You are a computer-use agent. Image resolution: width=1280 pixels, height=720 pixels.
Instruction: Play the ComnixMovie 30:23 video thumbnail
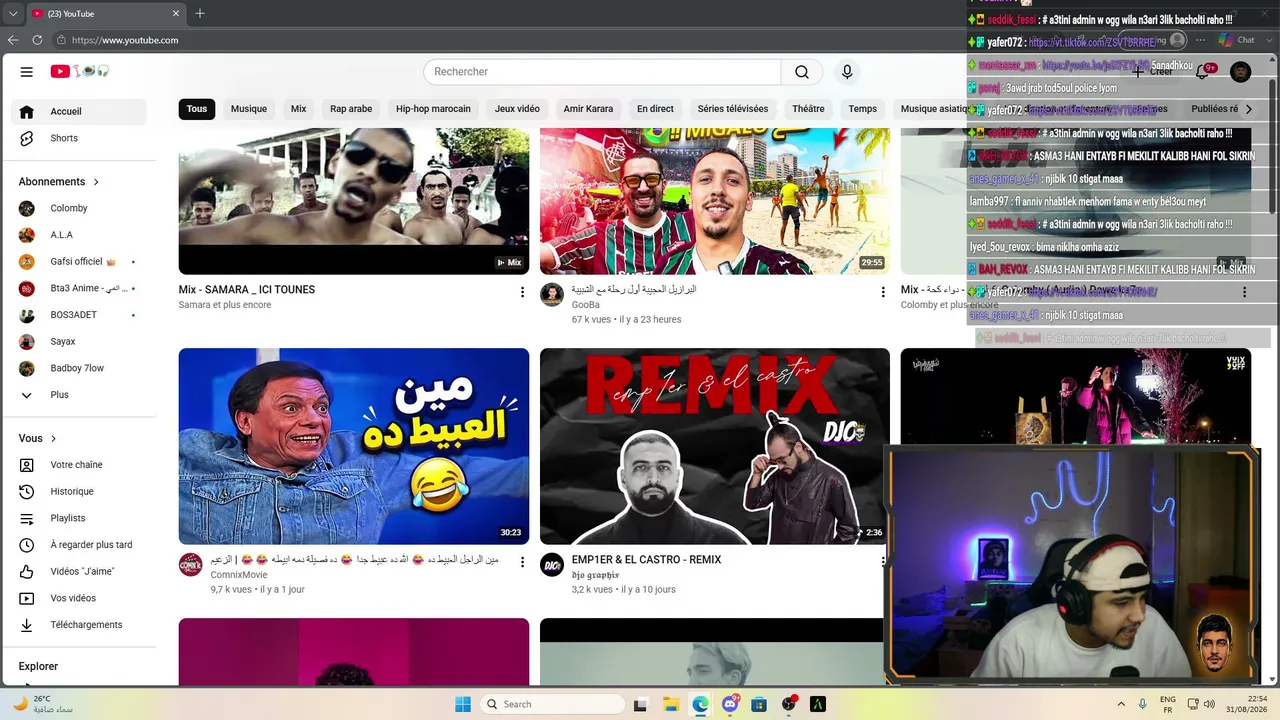354,446
